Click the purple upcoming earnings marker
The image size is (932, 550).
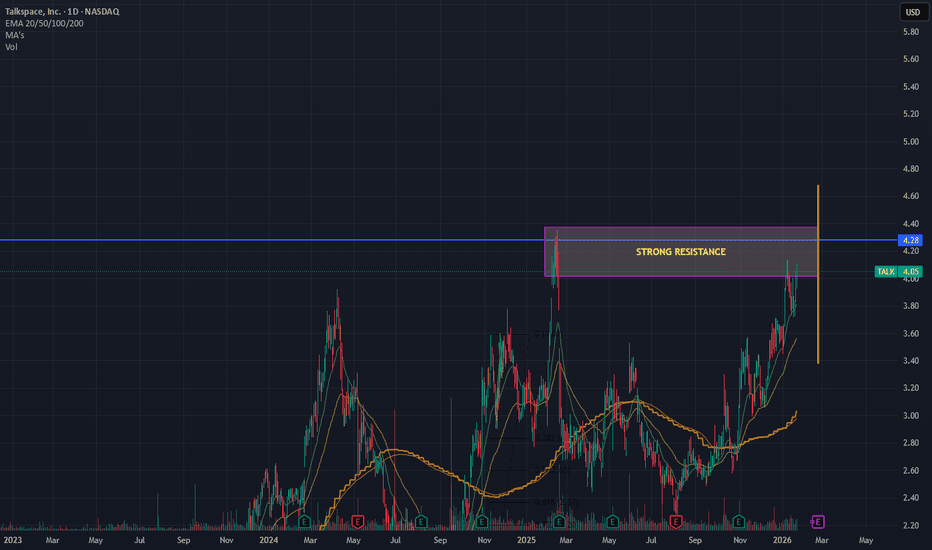pos(818,521)
